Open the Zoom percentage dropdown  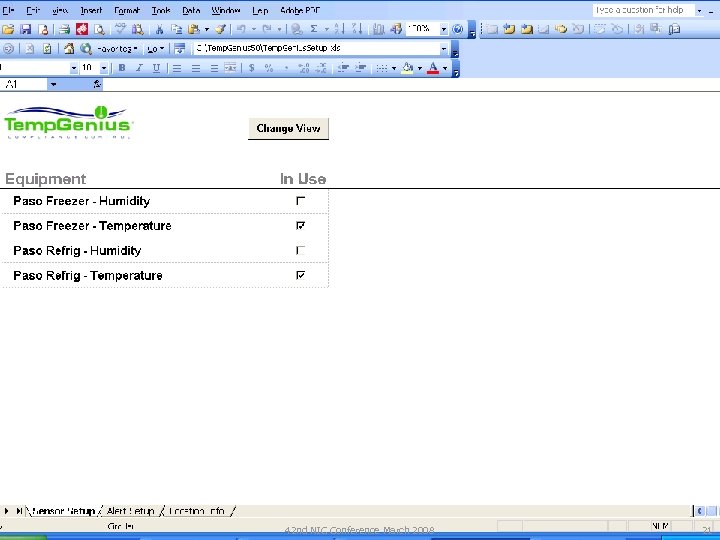444,29
